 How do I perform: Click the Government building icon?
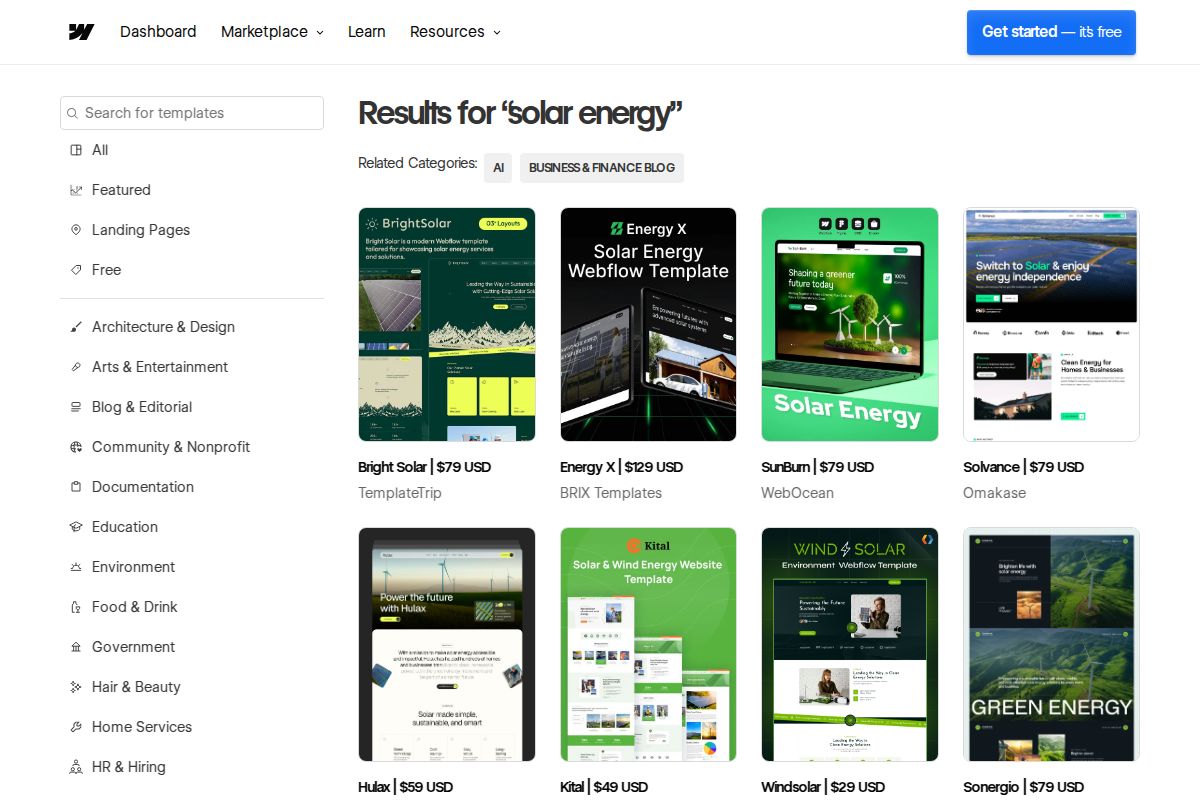click(x=76, y=647)
